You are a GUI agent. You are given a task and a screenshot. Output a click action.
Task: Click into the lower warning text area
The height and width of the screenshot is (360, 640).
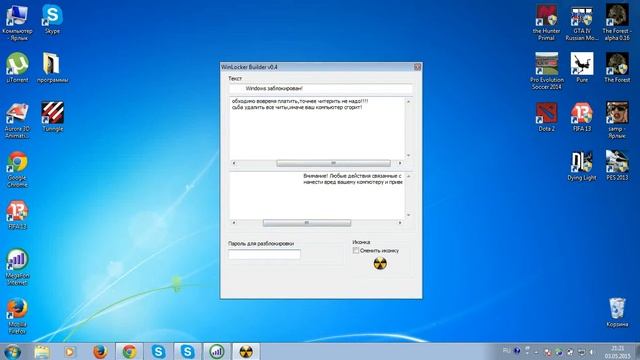pos(317,196)
